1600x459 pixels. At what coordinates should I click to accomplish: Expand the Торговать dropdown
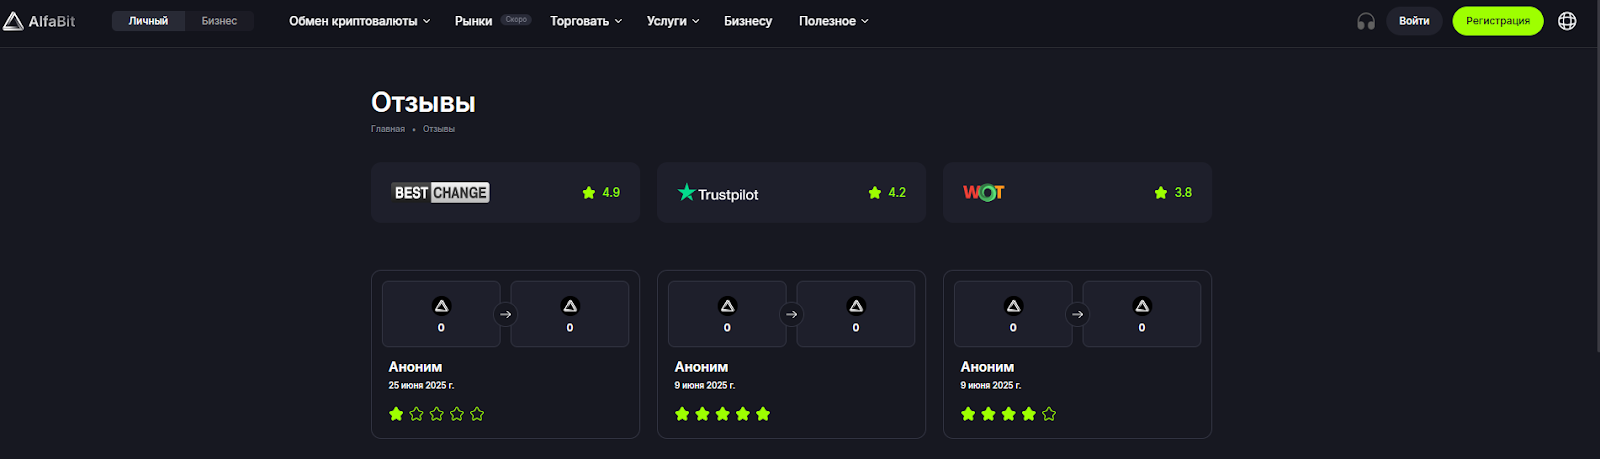tap(586, 21)
